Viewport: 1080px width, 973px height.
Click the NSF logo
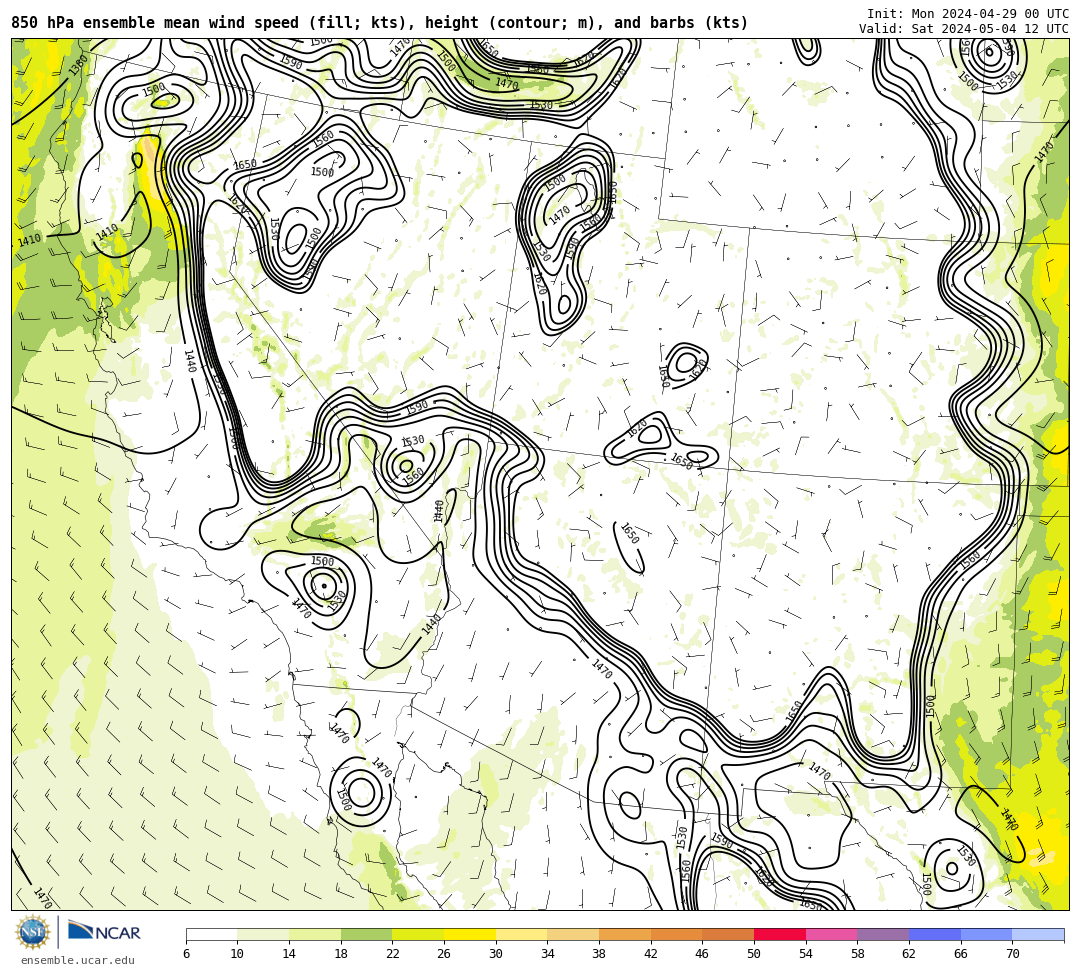click(x=33, y=933)
